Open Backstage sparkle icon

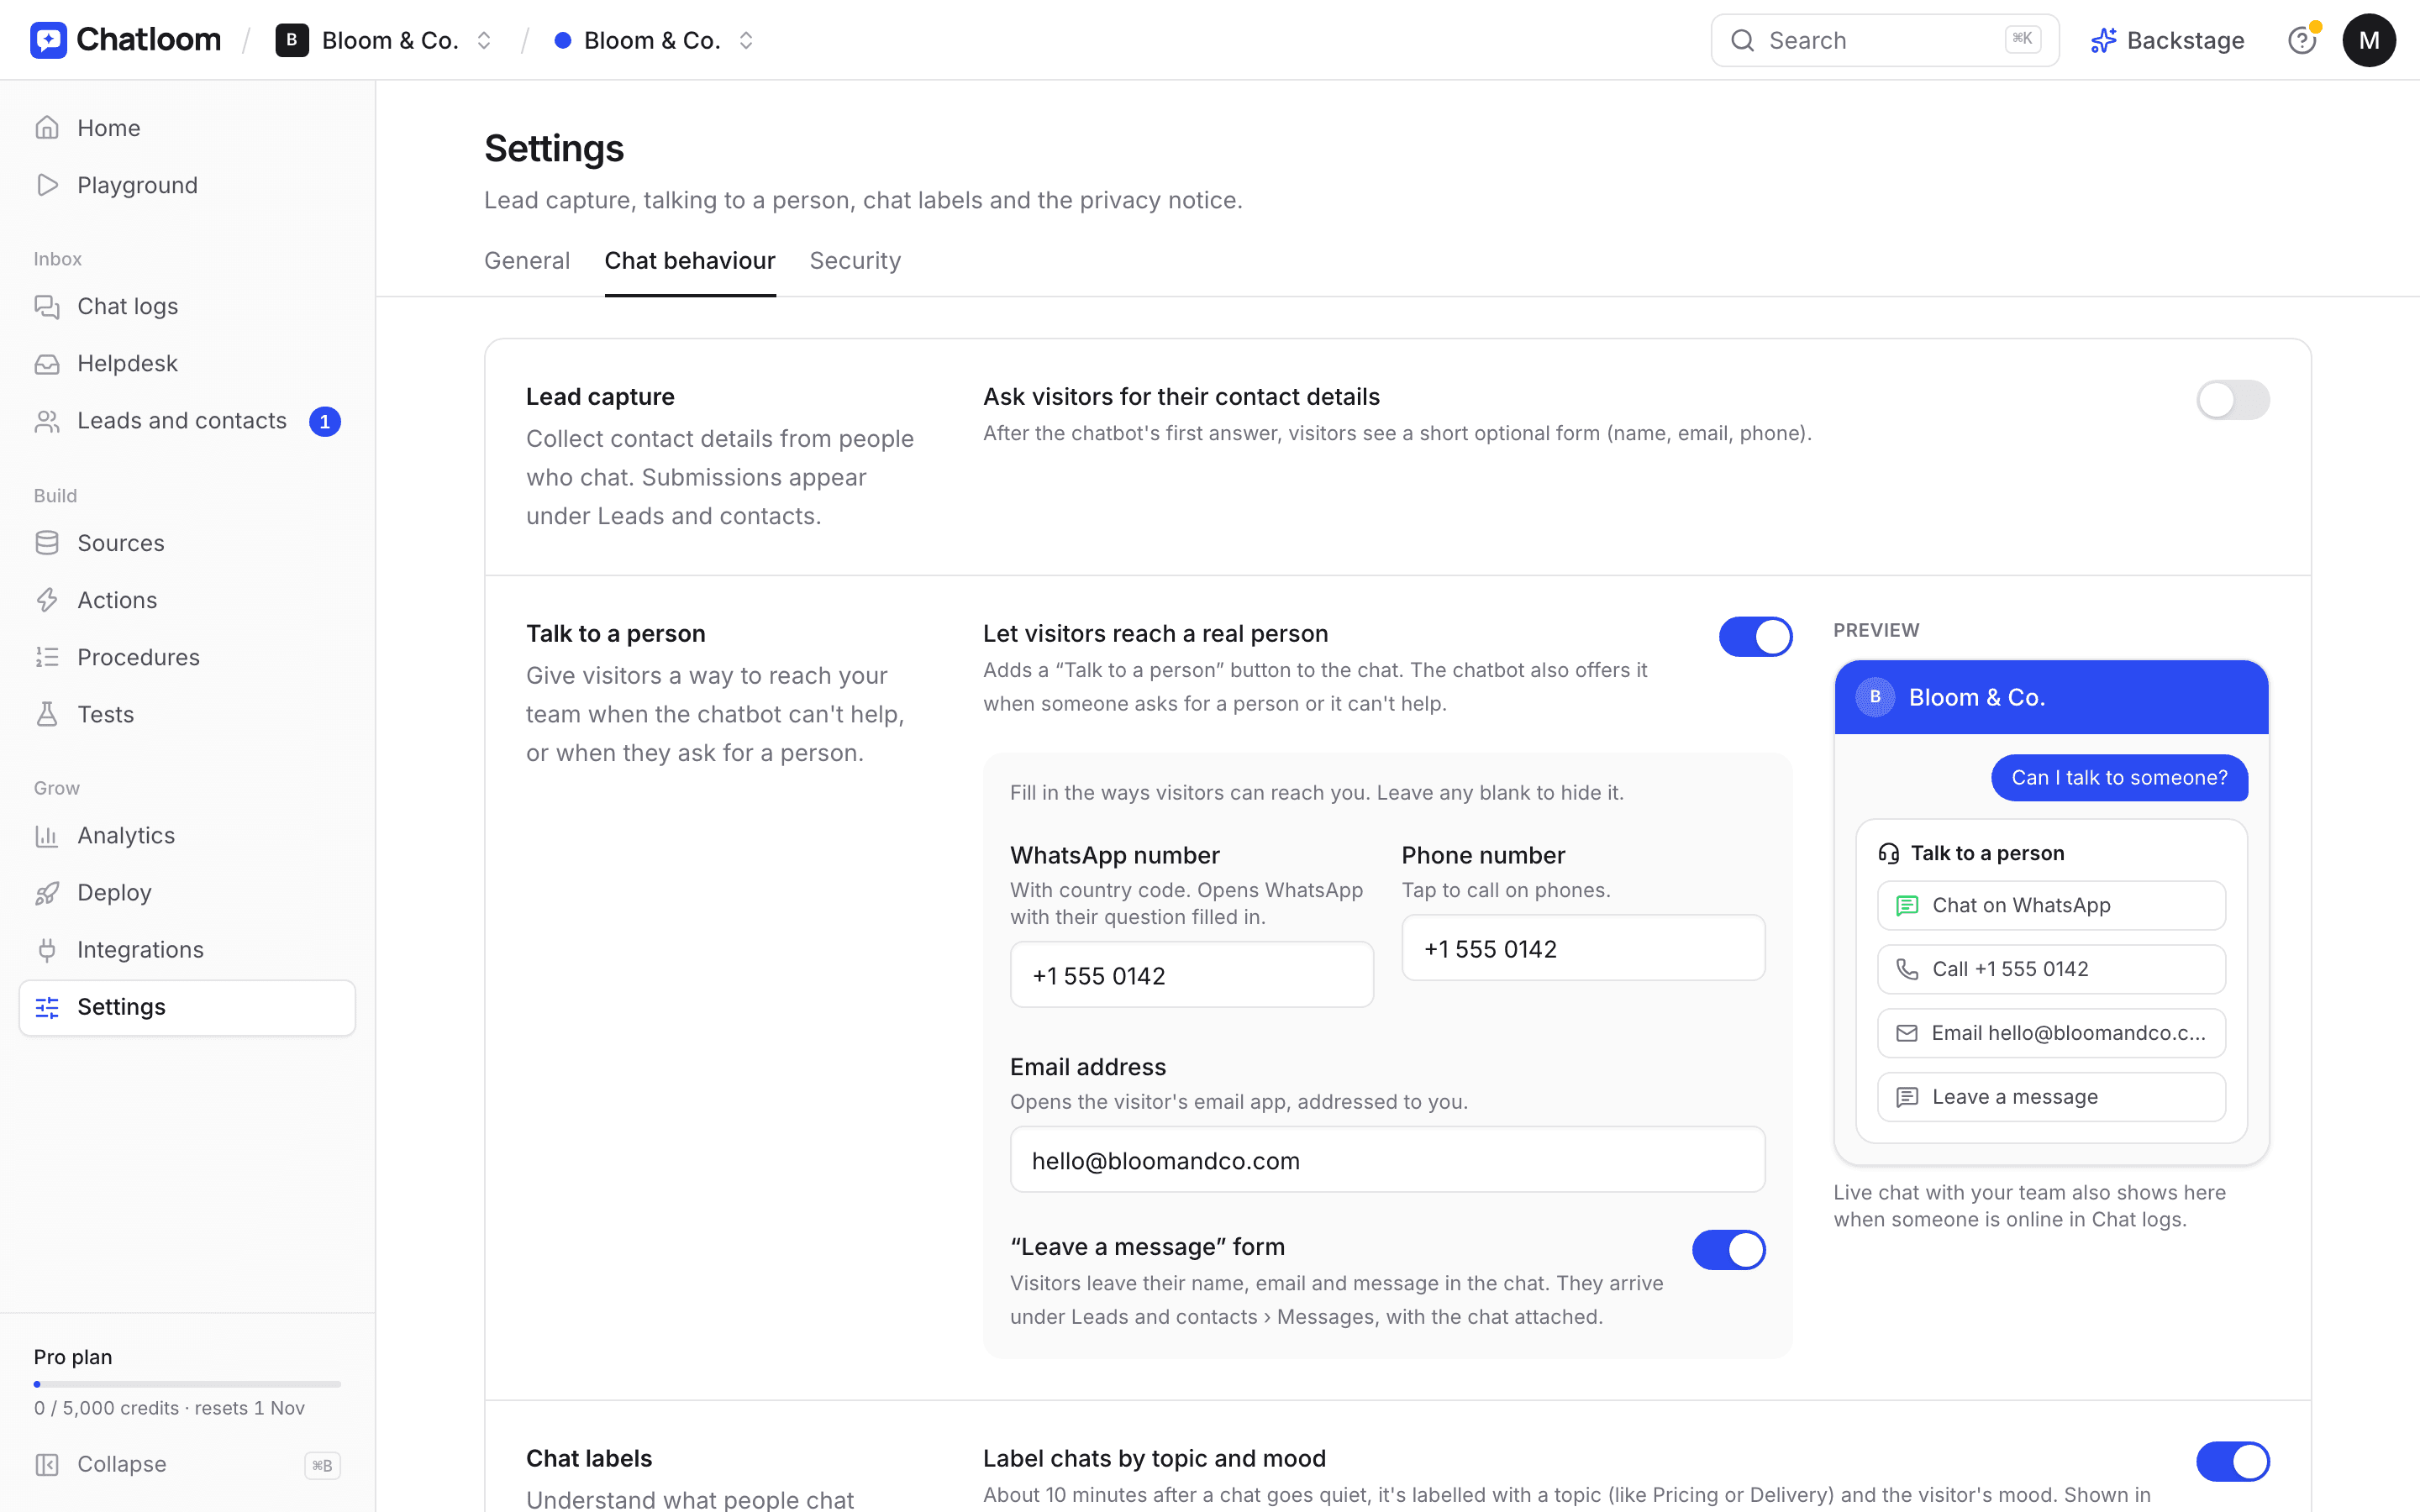tap(2103, 40)
